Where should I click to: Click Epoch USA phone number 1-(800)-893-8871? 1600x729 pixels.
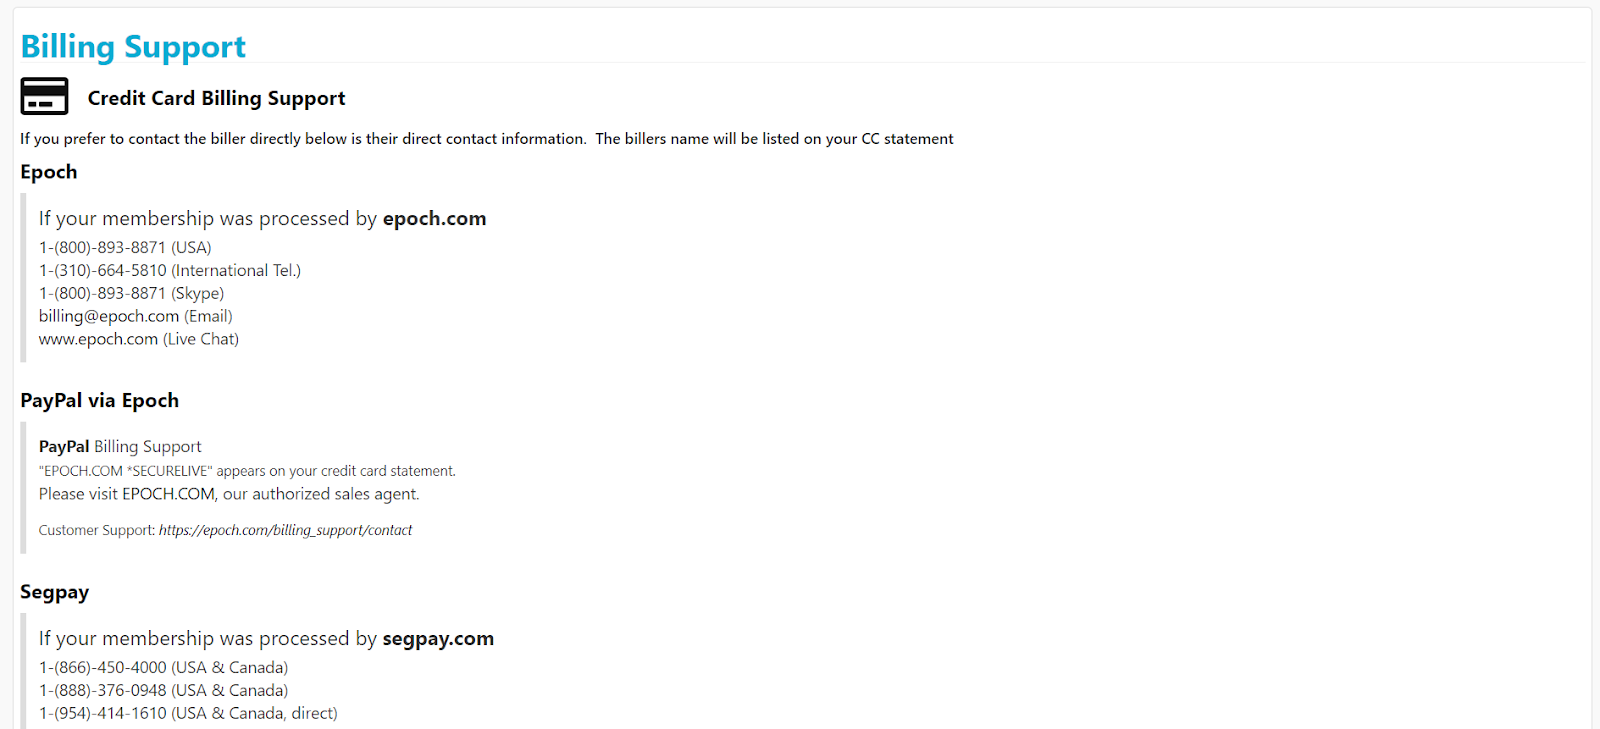[x=102, y=247]
